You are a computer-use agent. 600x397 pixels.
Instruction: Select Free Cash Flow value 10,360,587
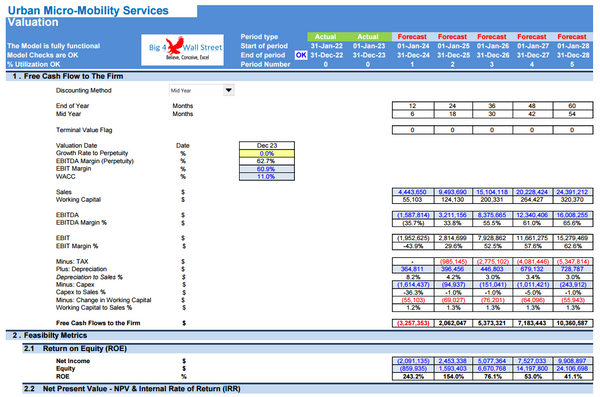(x=572, y=323)
